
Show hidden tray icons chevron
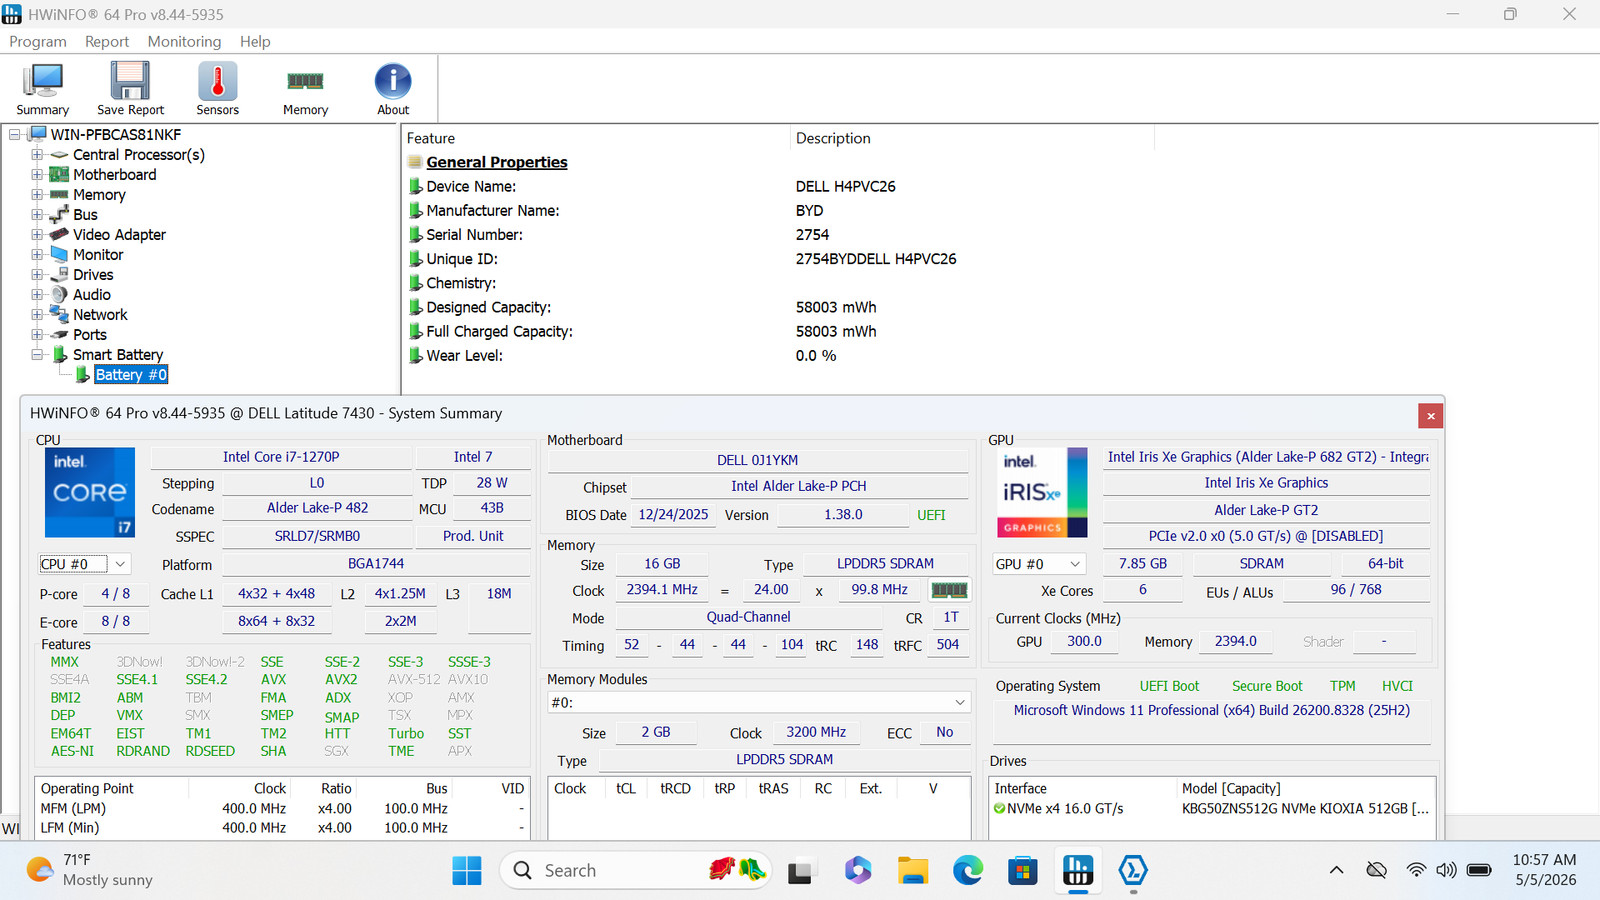click(x=1336, y=870)
